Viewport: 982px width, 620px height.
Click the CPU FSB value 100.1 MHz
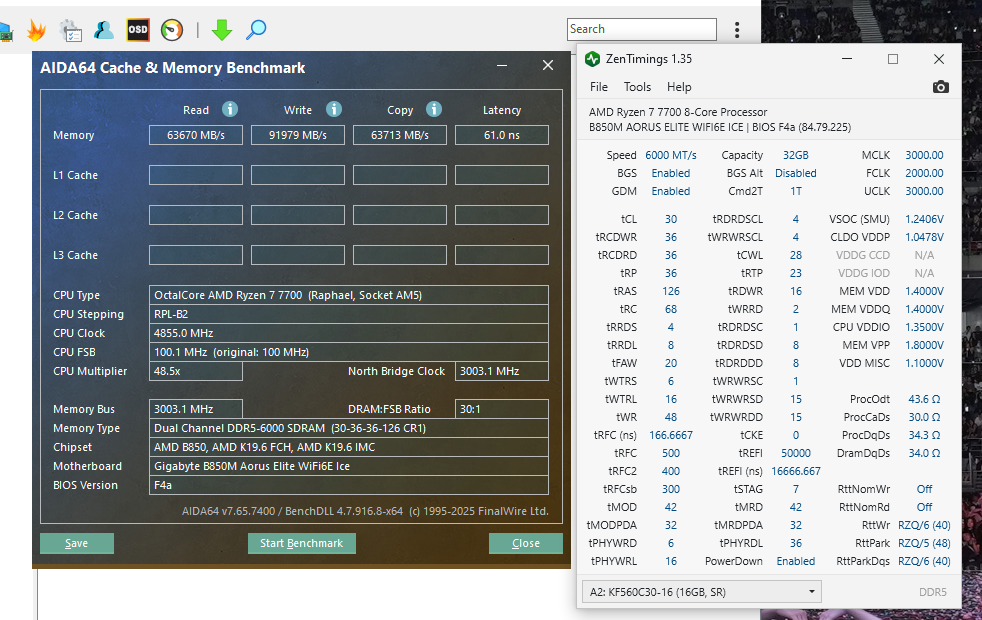[x=349, y=352]
